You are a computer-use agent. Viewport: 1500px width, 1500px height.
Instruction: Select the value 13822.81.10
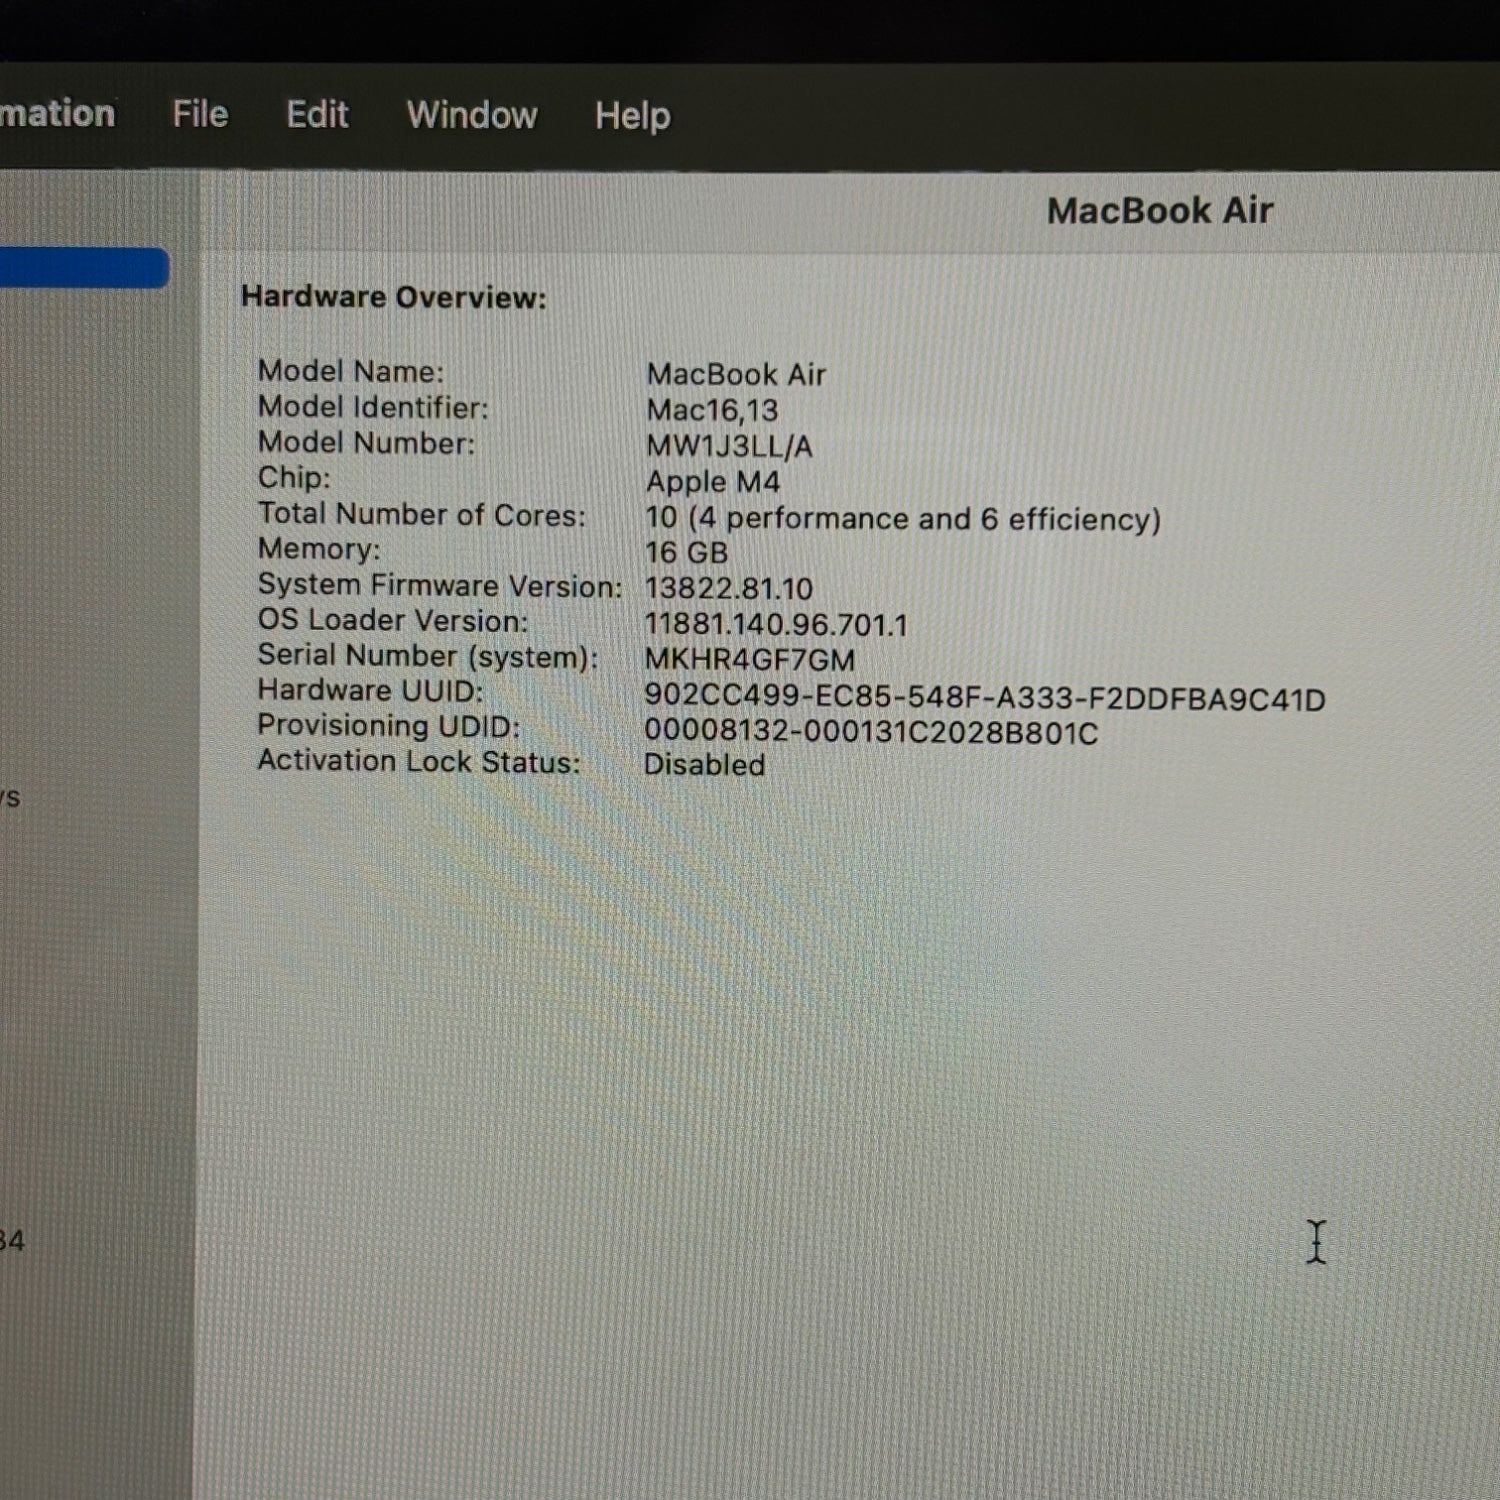728,589
